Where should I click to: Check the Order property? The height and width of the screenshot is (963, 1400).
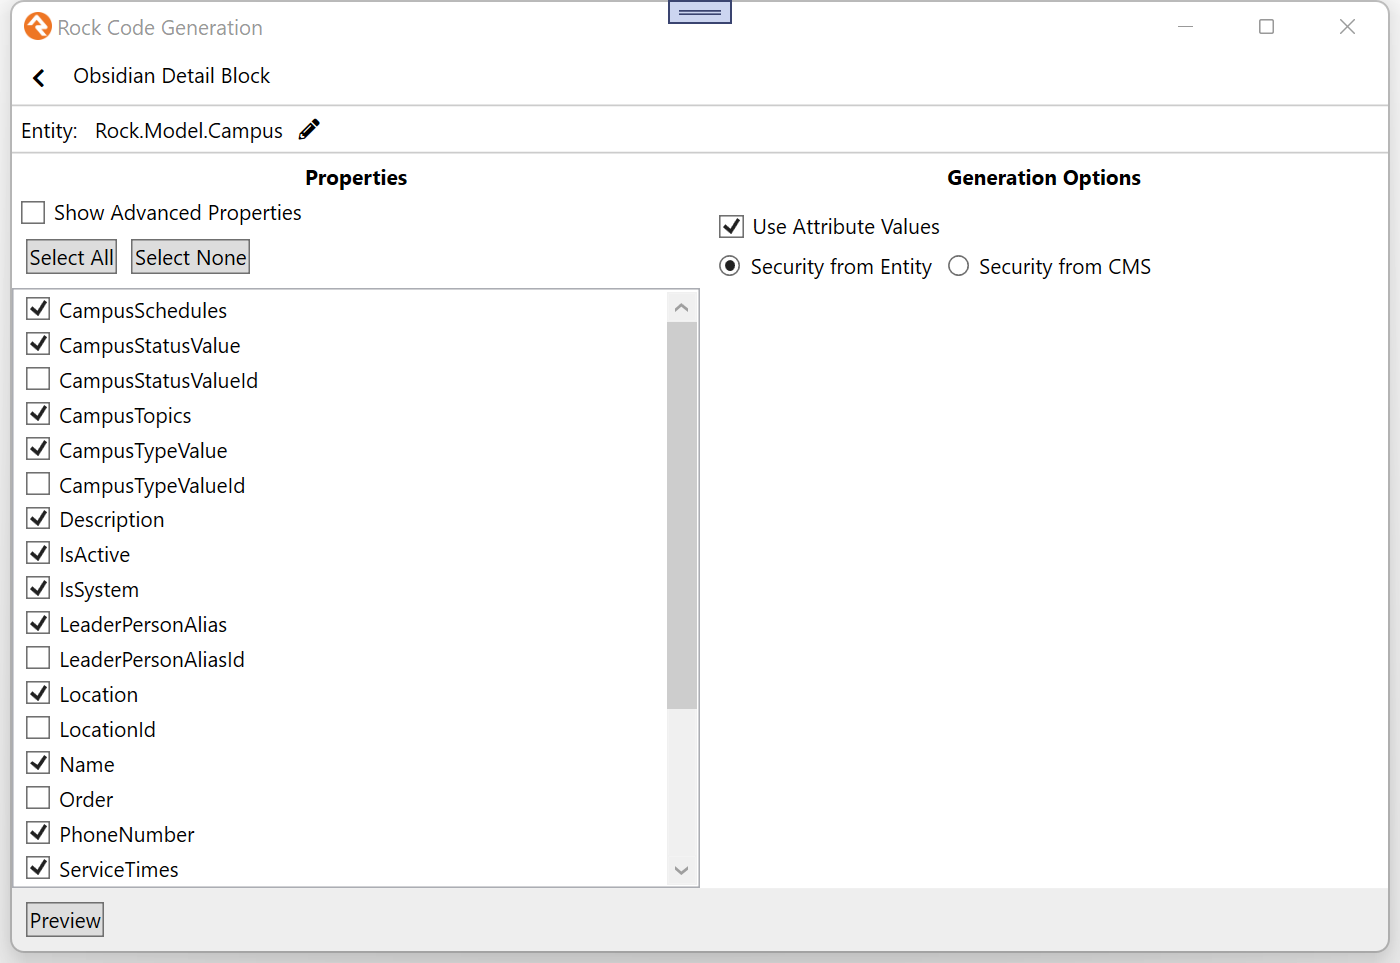pyautogui.click(x=38, y=798)
